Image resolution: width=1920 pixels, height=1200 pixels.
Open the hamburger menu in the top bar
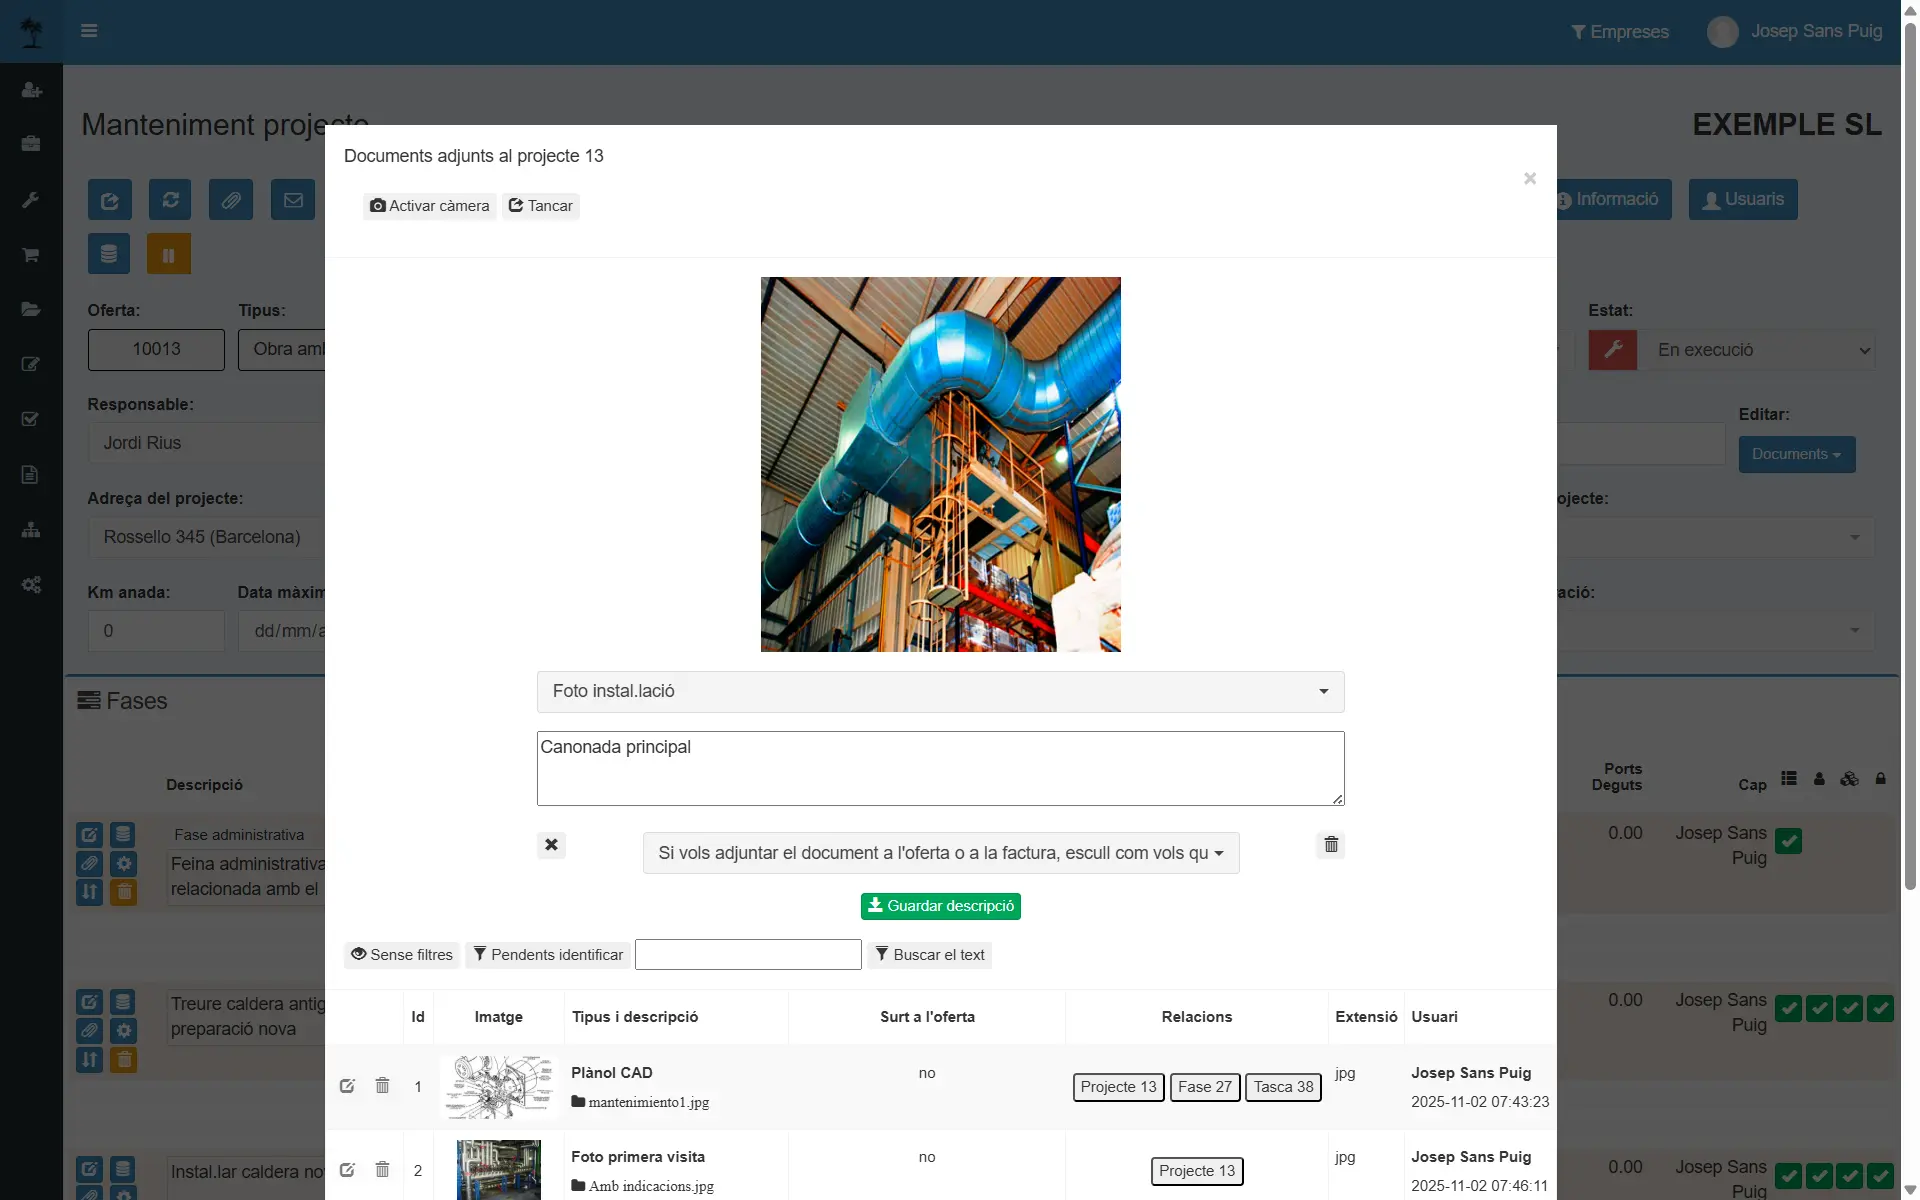(x=89, y=31)
